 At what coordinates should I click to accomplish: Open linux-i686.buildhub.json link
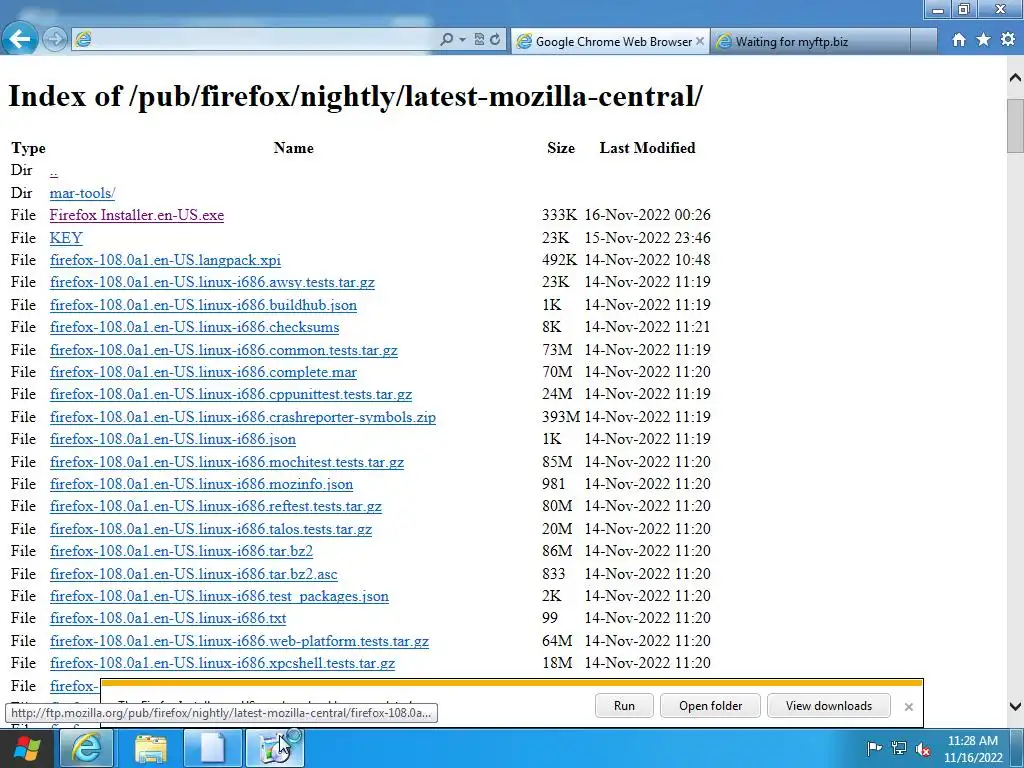coord(203,305)
